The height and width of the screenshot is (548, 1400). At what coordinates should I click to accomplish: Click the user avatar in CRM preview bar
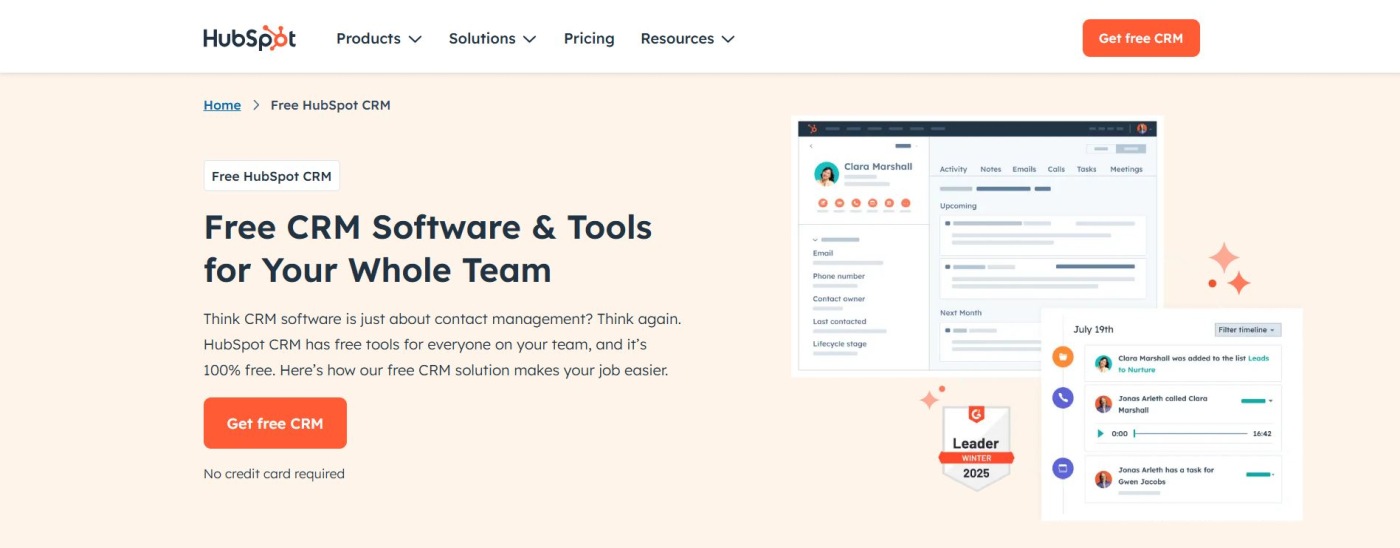1142,128
